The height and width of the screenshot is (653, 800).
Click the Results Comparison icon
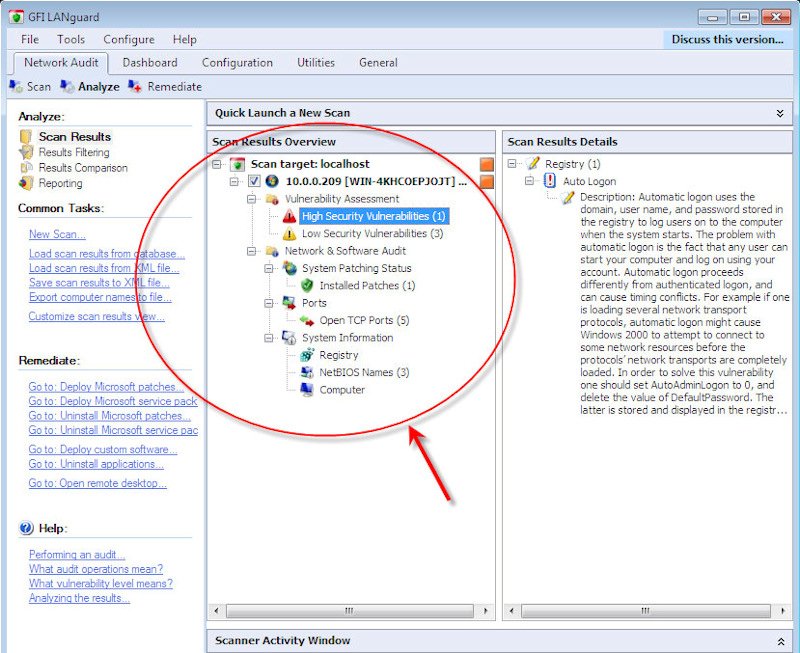26,167
